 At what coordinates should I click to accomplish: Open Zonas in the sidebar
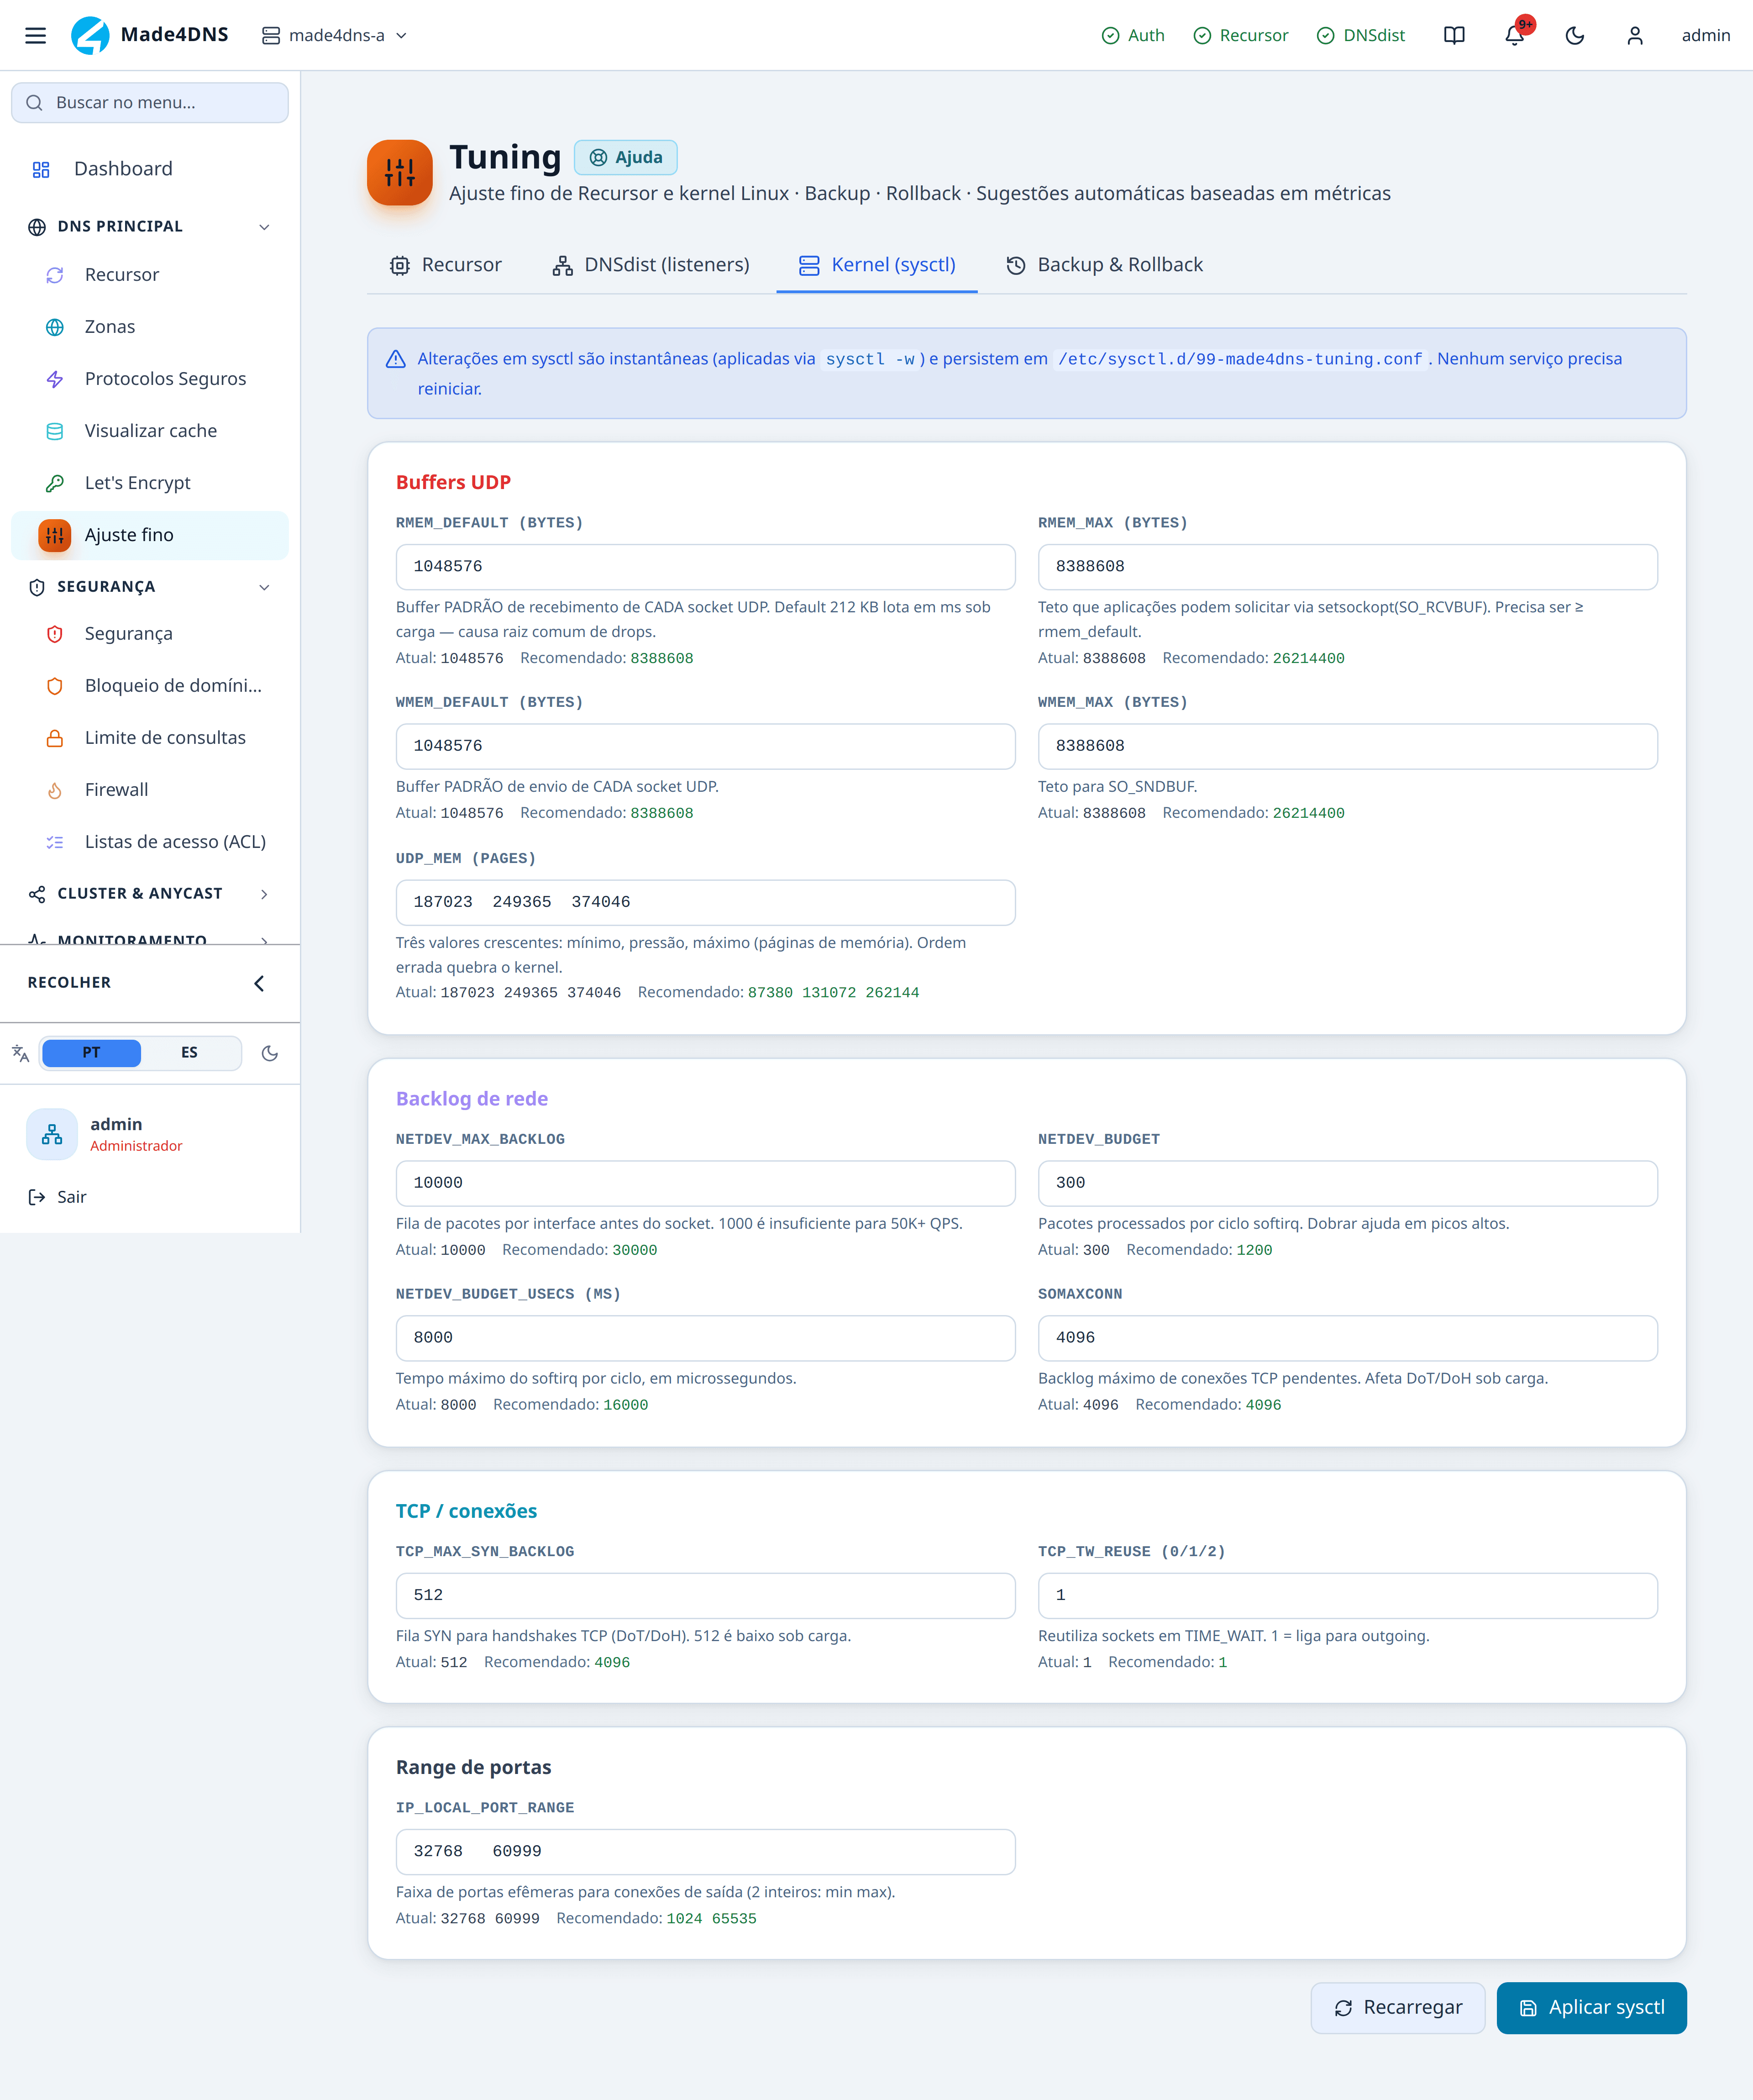coord(150,327)
